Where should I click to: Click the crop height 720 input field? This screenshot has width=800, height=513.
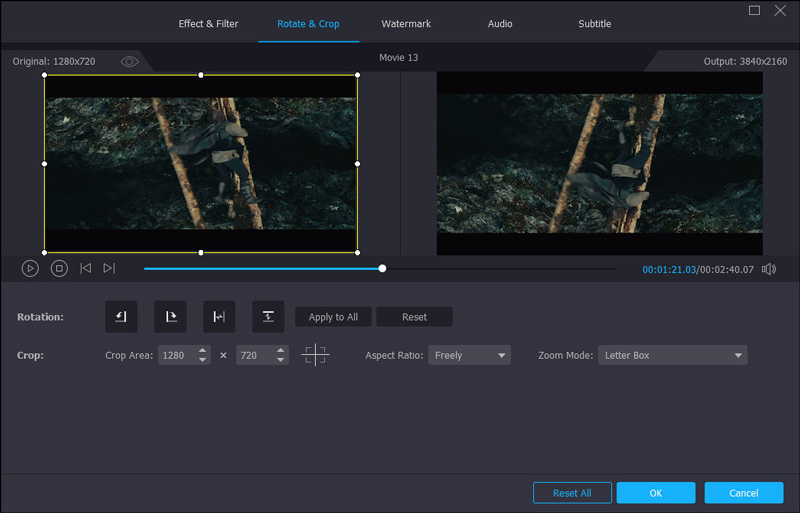coord(251,355)
